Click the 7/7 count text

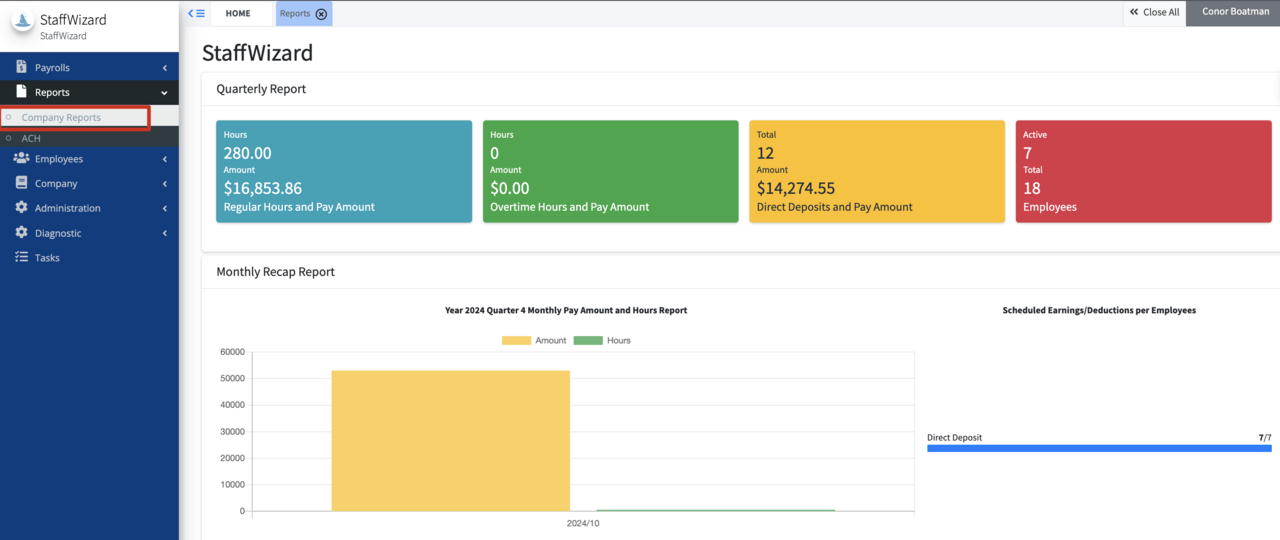tap(1265, 438)
